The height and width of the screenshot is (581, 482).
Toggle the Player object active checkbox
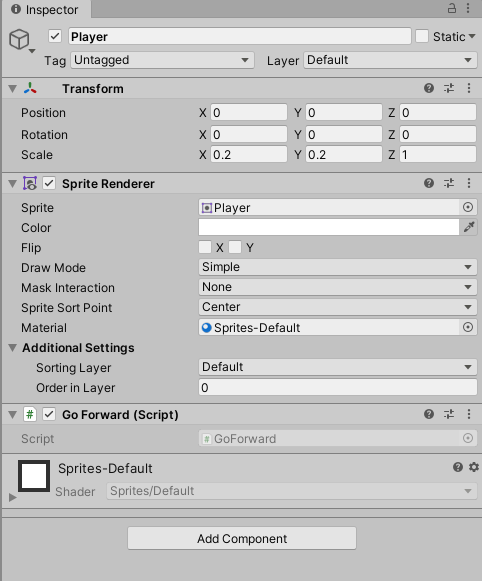55,36
